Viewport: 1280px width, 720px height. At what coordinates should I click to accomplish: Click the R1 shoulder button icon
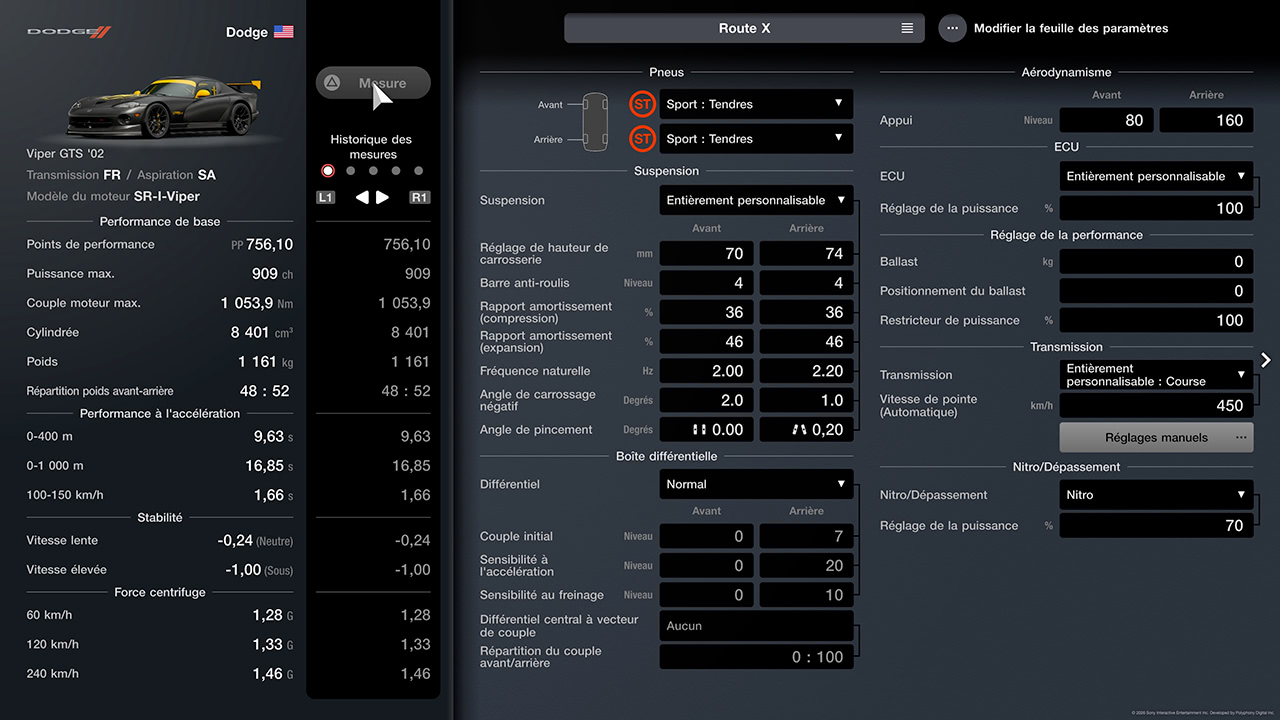(x=420, y=197)
